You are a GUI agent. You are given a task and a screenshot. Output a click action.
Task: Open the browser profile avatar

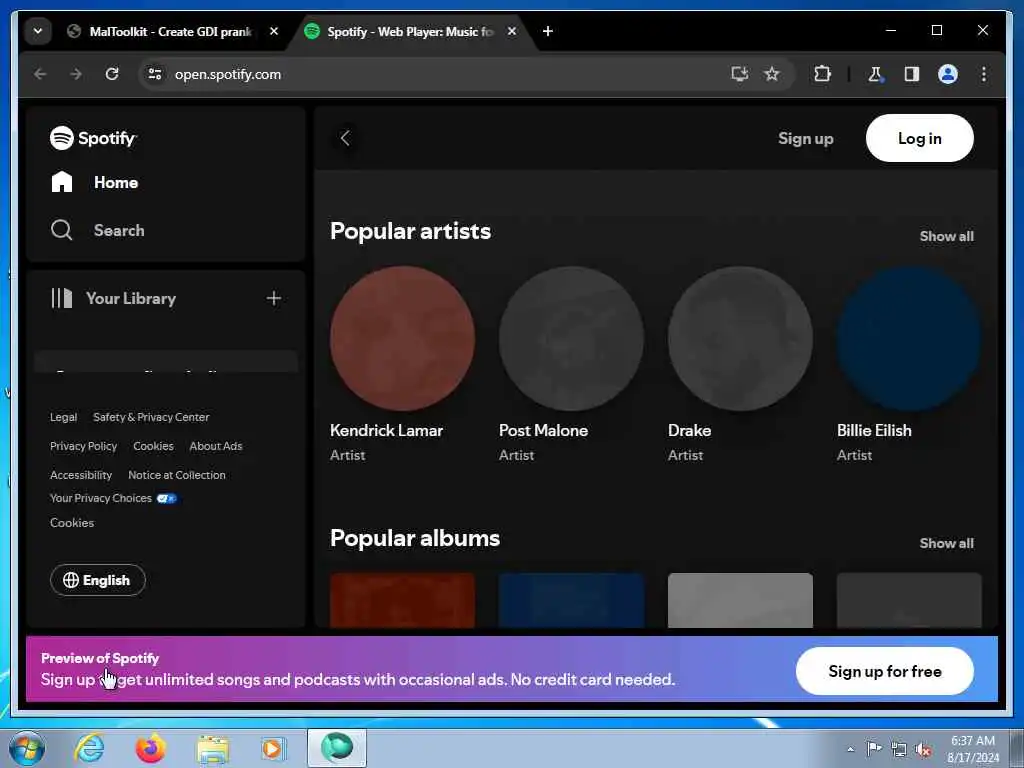coord(948,74)
